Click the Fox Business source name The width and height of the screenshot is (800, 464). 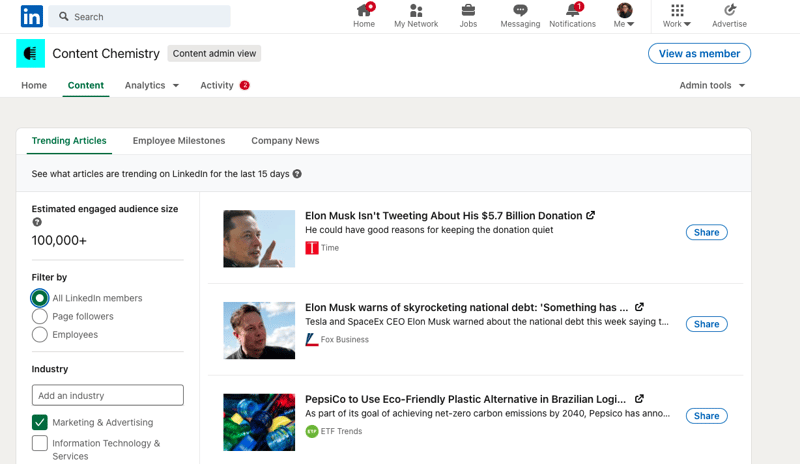click(x=344, y=339)
